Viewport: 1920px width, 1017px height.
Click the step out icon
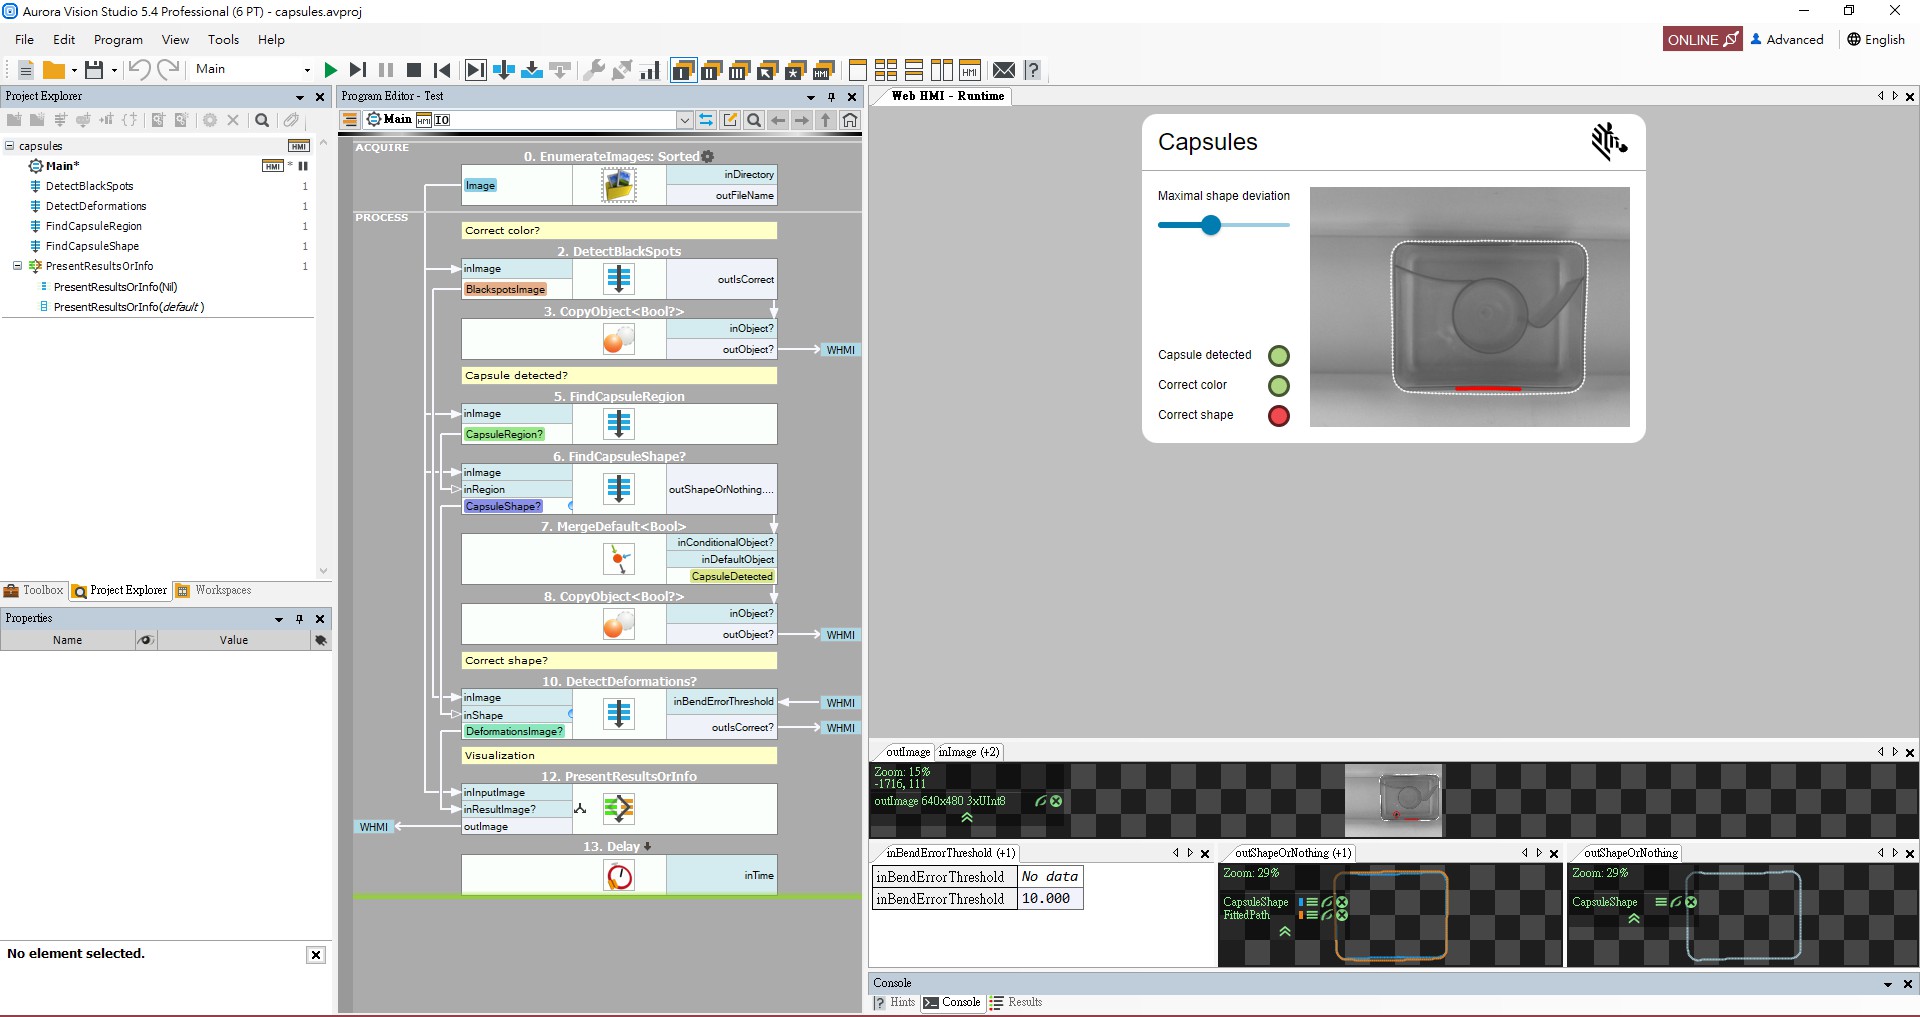[560, 70]
